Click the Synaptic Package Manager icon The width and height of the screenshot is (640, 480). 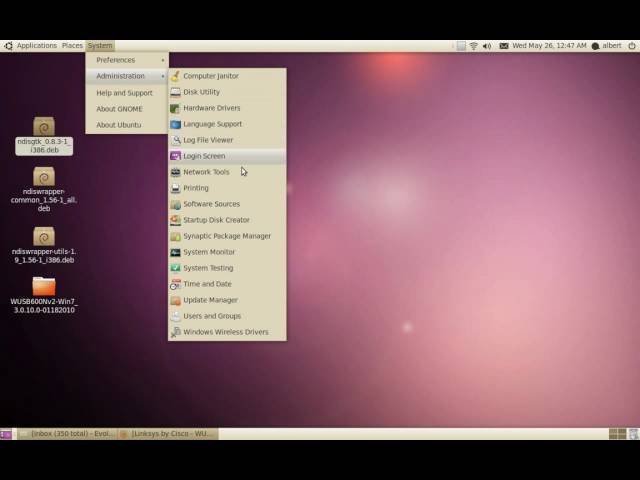click(176, 236)
